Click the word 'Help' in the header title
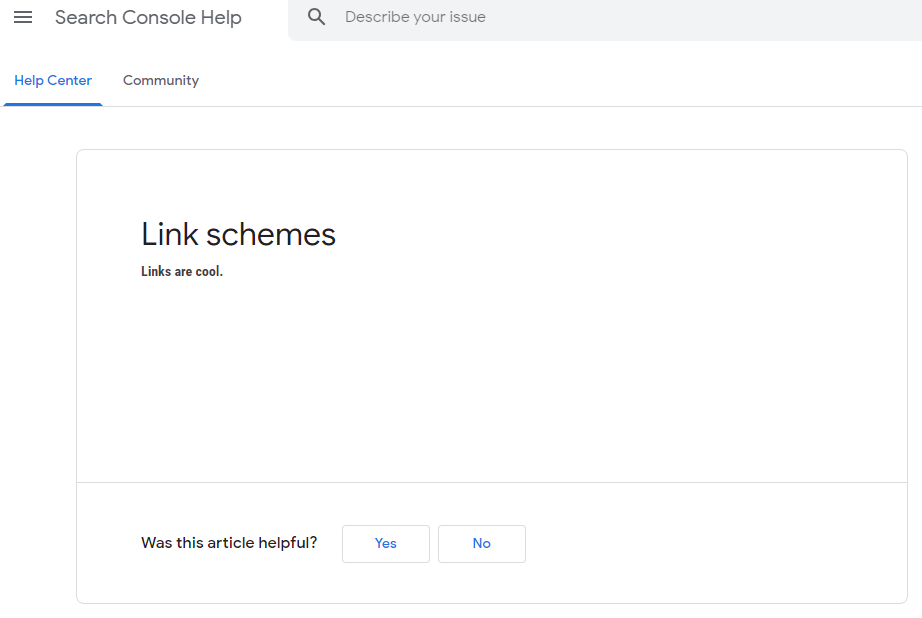This screenshot has width=922, height=618. point(221,18)
